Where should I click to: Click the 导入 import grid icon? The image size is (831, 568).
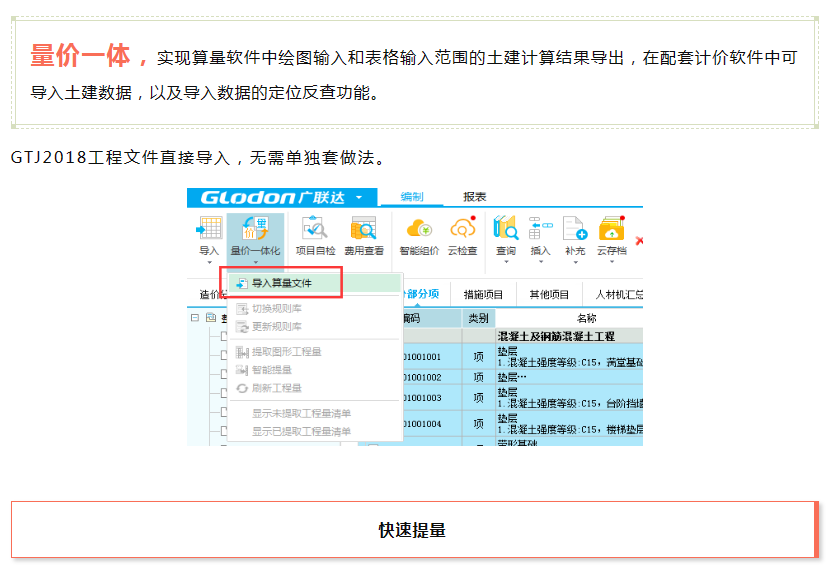click(209, 228)
